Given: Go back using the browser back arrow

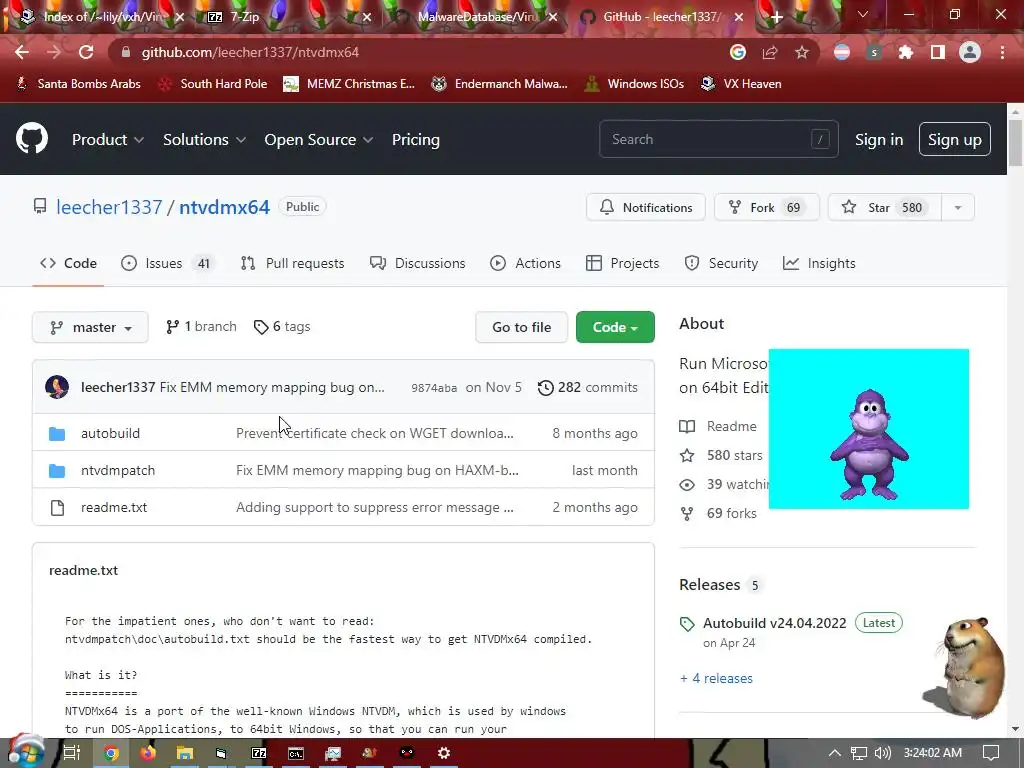Looking at the screenshot, I should point(22,52).
